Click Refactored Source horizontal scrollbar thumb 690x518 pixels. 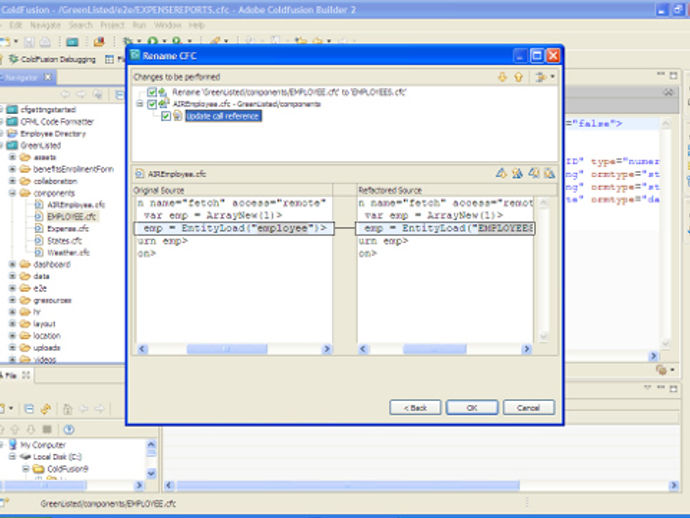(434, 349)
